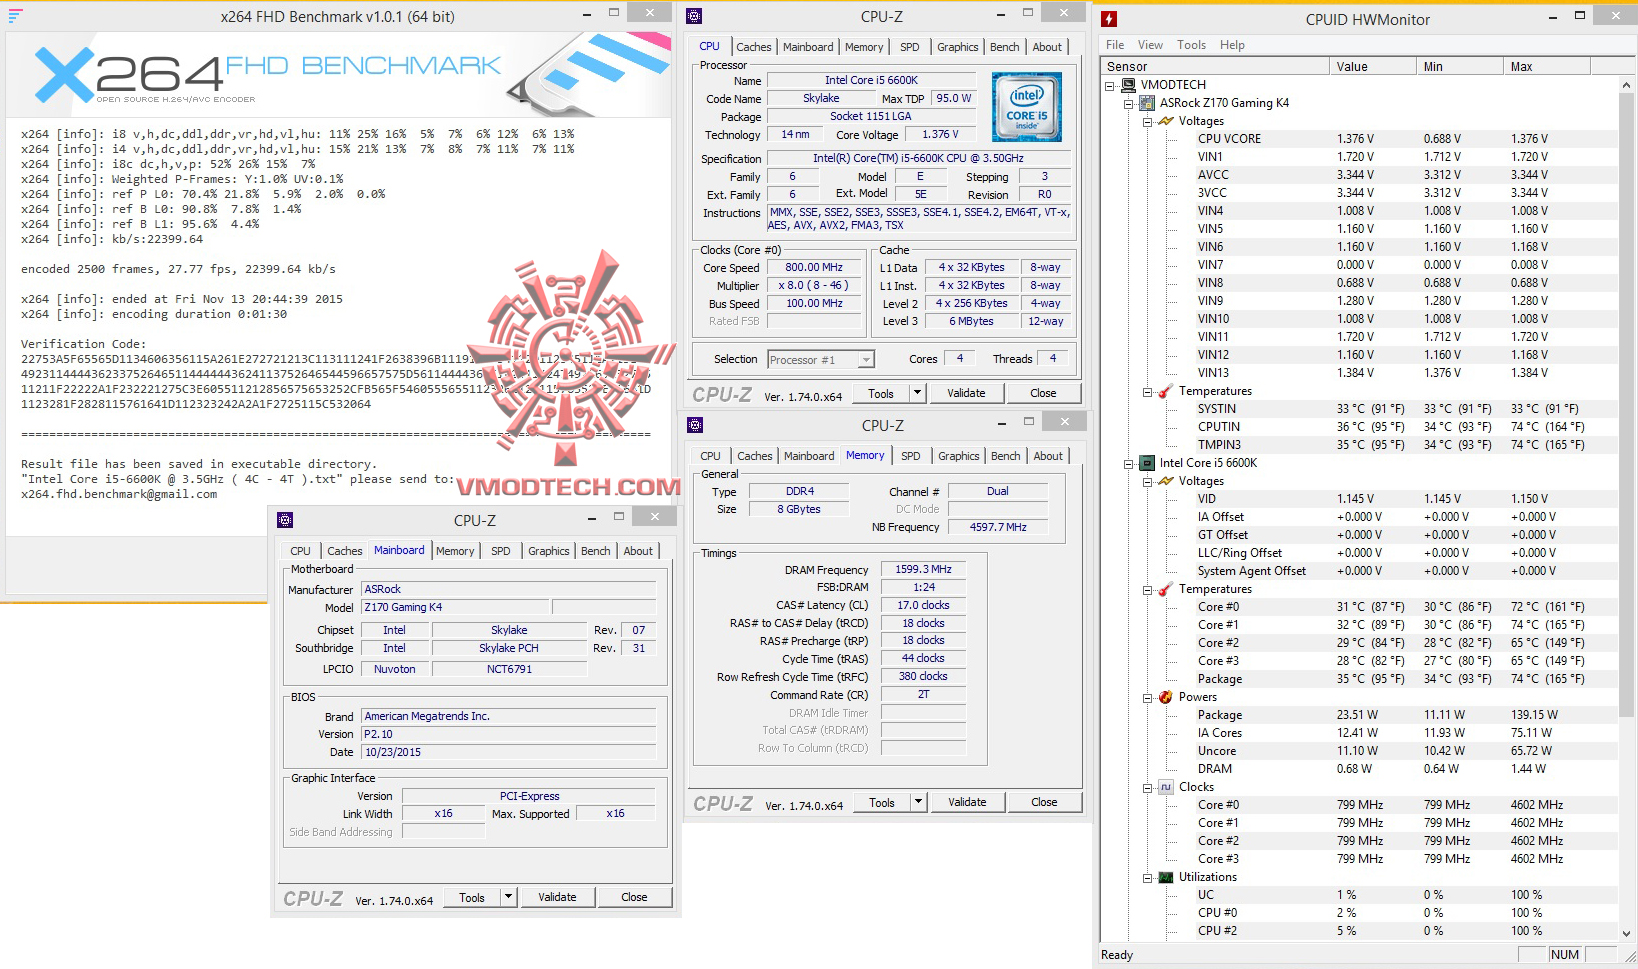Open About tab in top CPU-Z window

click(1047, 47)
